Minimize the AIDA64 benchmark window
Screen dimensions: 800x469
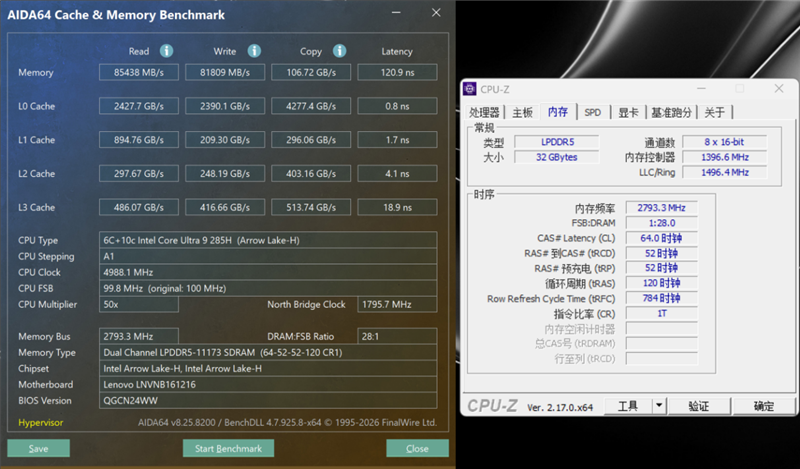pos(396,13)
